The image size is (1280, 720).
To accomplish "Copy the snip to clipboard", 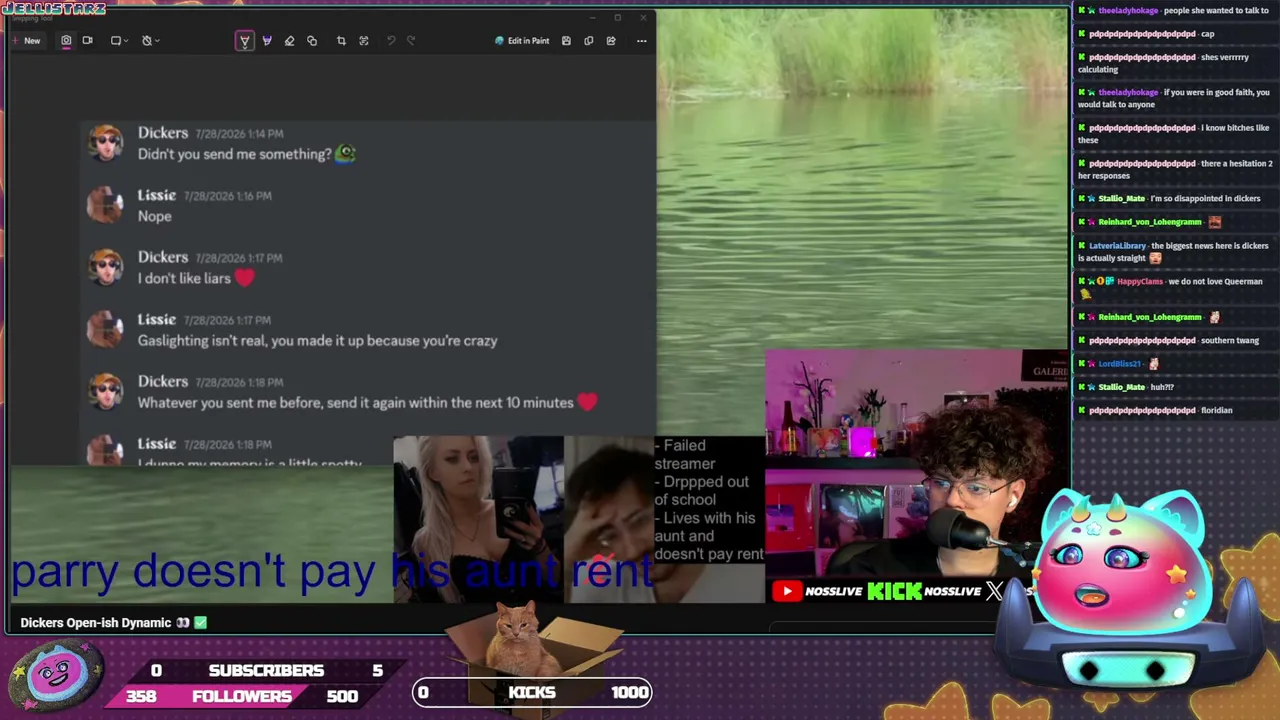I will coord(588,41).
